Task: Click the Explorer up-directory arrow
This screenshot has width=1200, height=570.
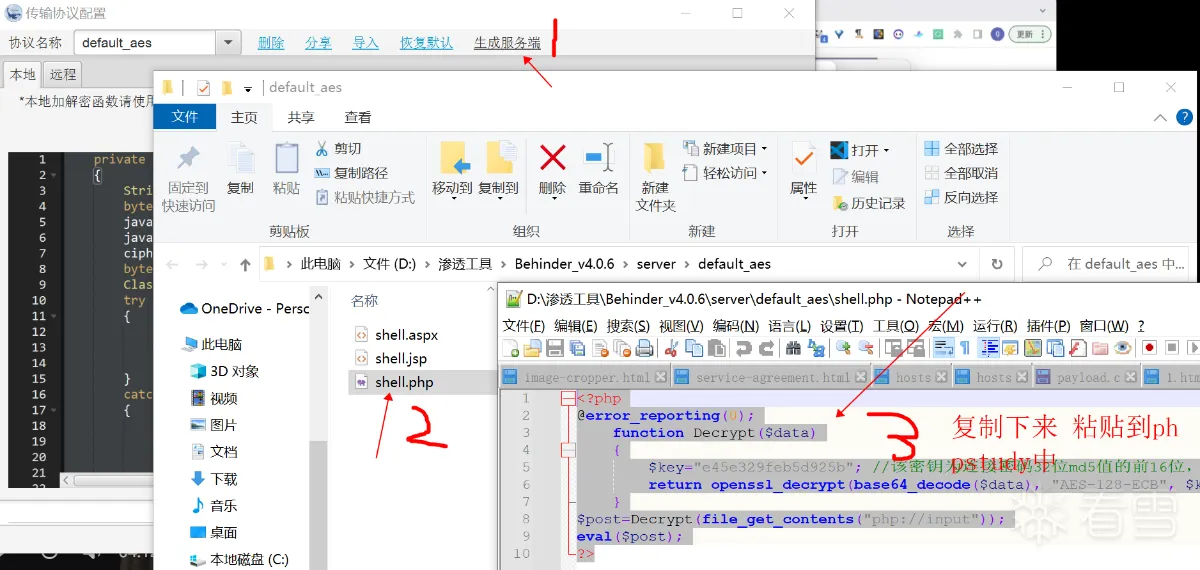Action: click(245, 265)
